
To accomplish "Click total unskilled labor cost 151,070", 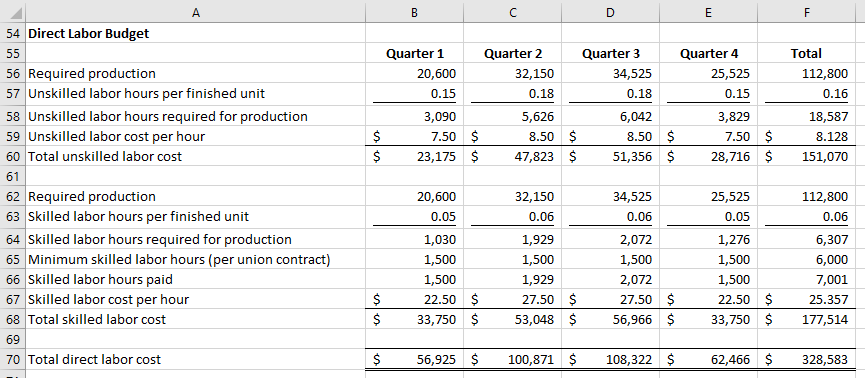I will tap(805, 156).
